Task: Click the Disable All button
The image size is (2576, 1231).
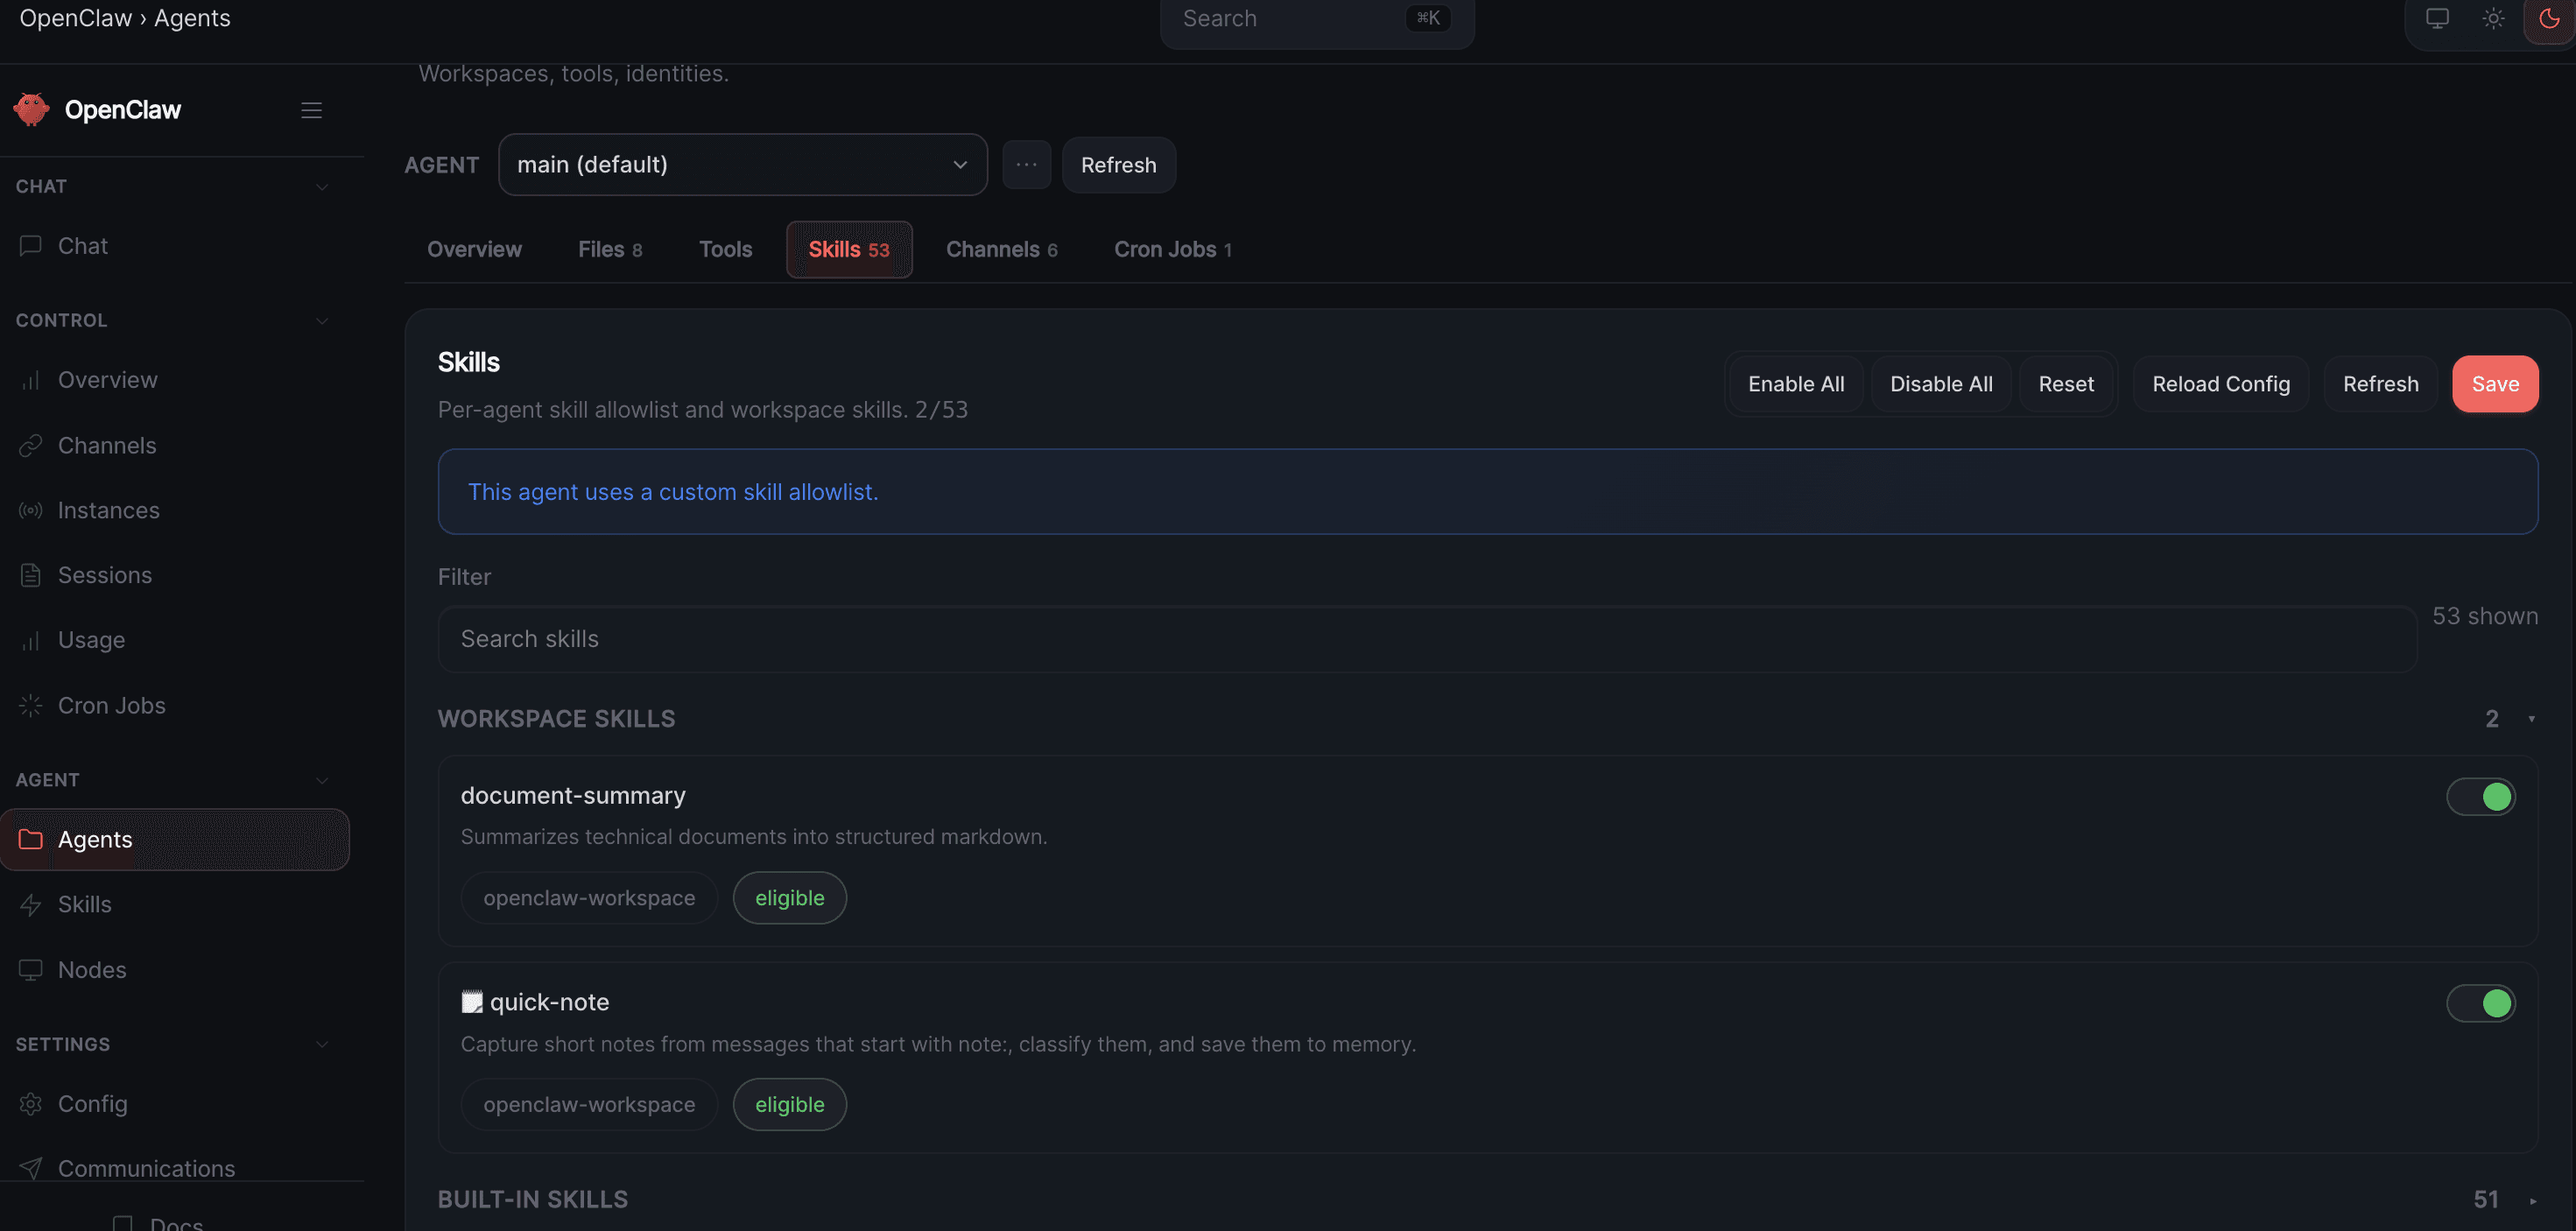Action: point(1940,384)
